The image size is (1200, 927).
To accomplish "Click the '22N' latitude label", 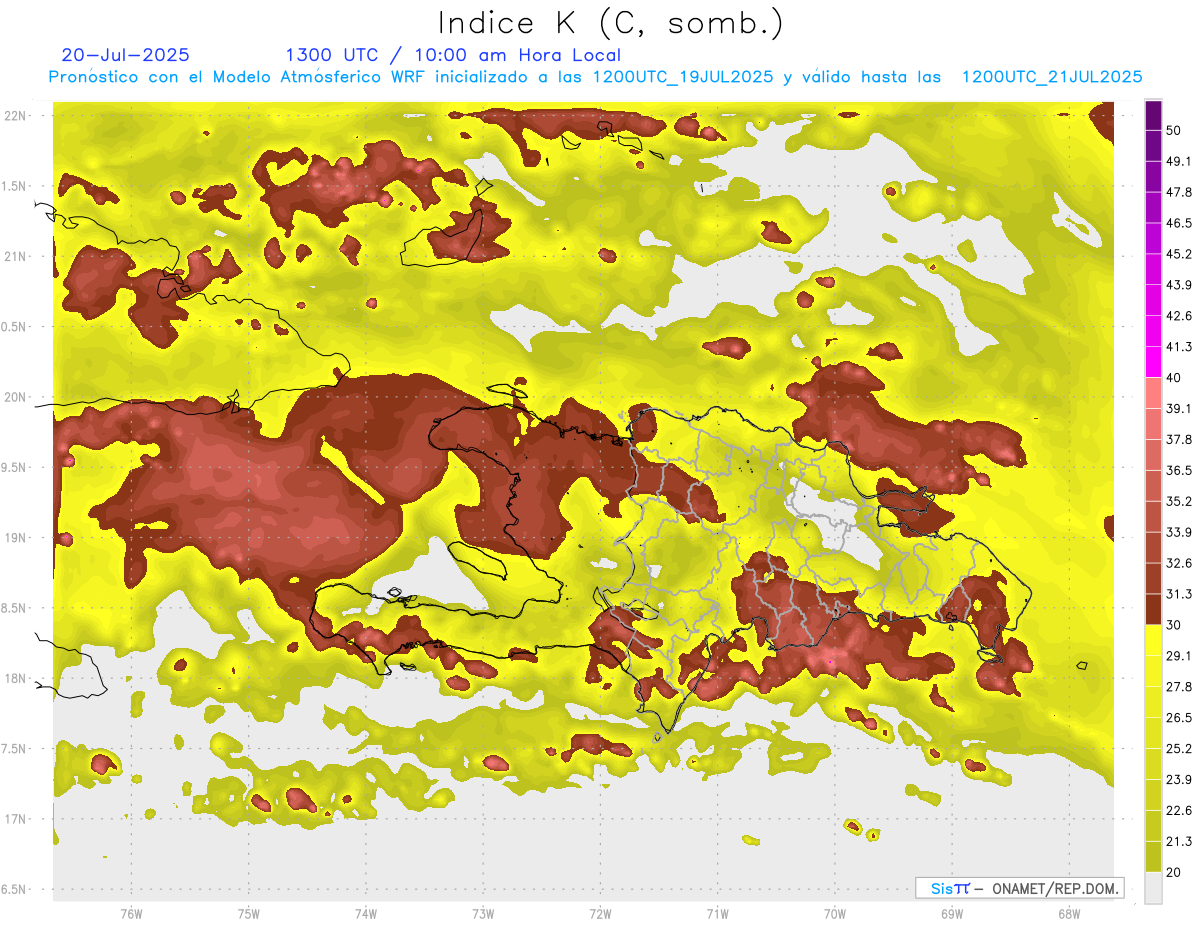I will click(15, 116).
